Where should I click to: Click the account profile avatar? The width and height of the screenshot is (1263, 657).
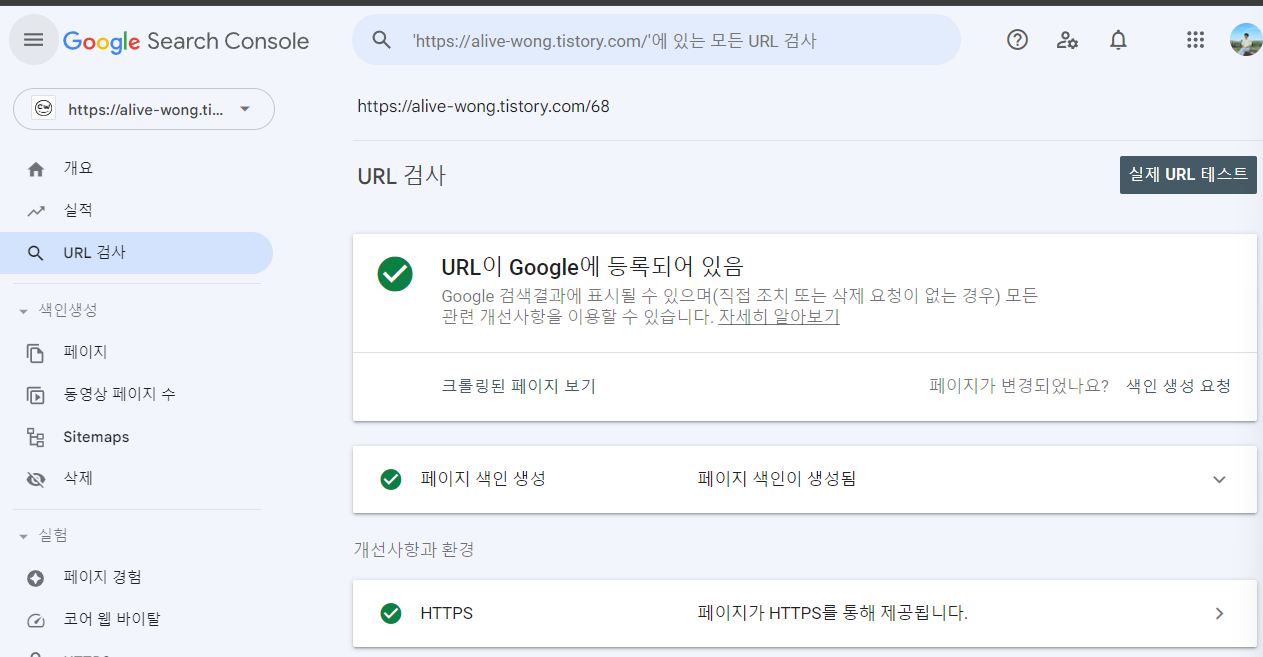(x=1245, y=40)
